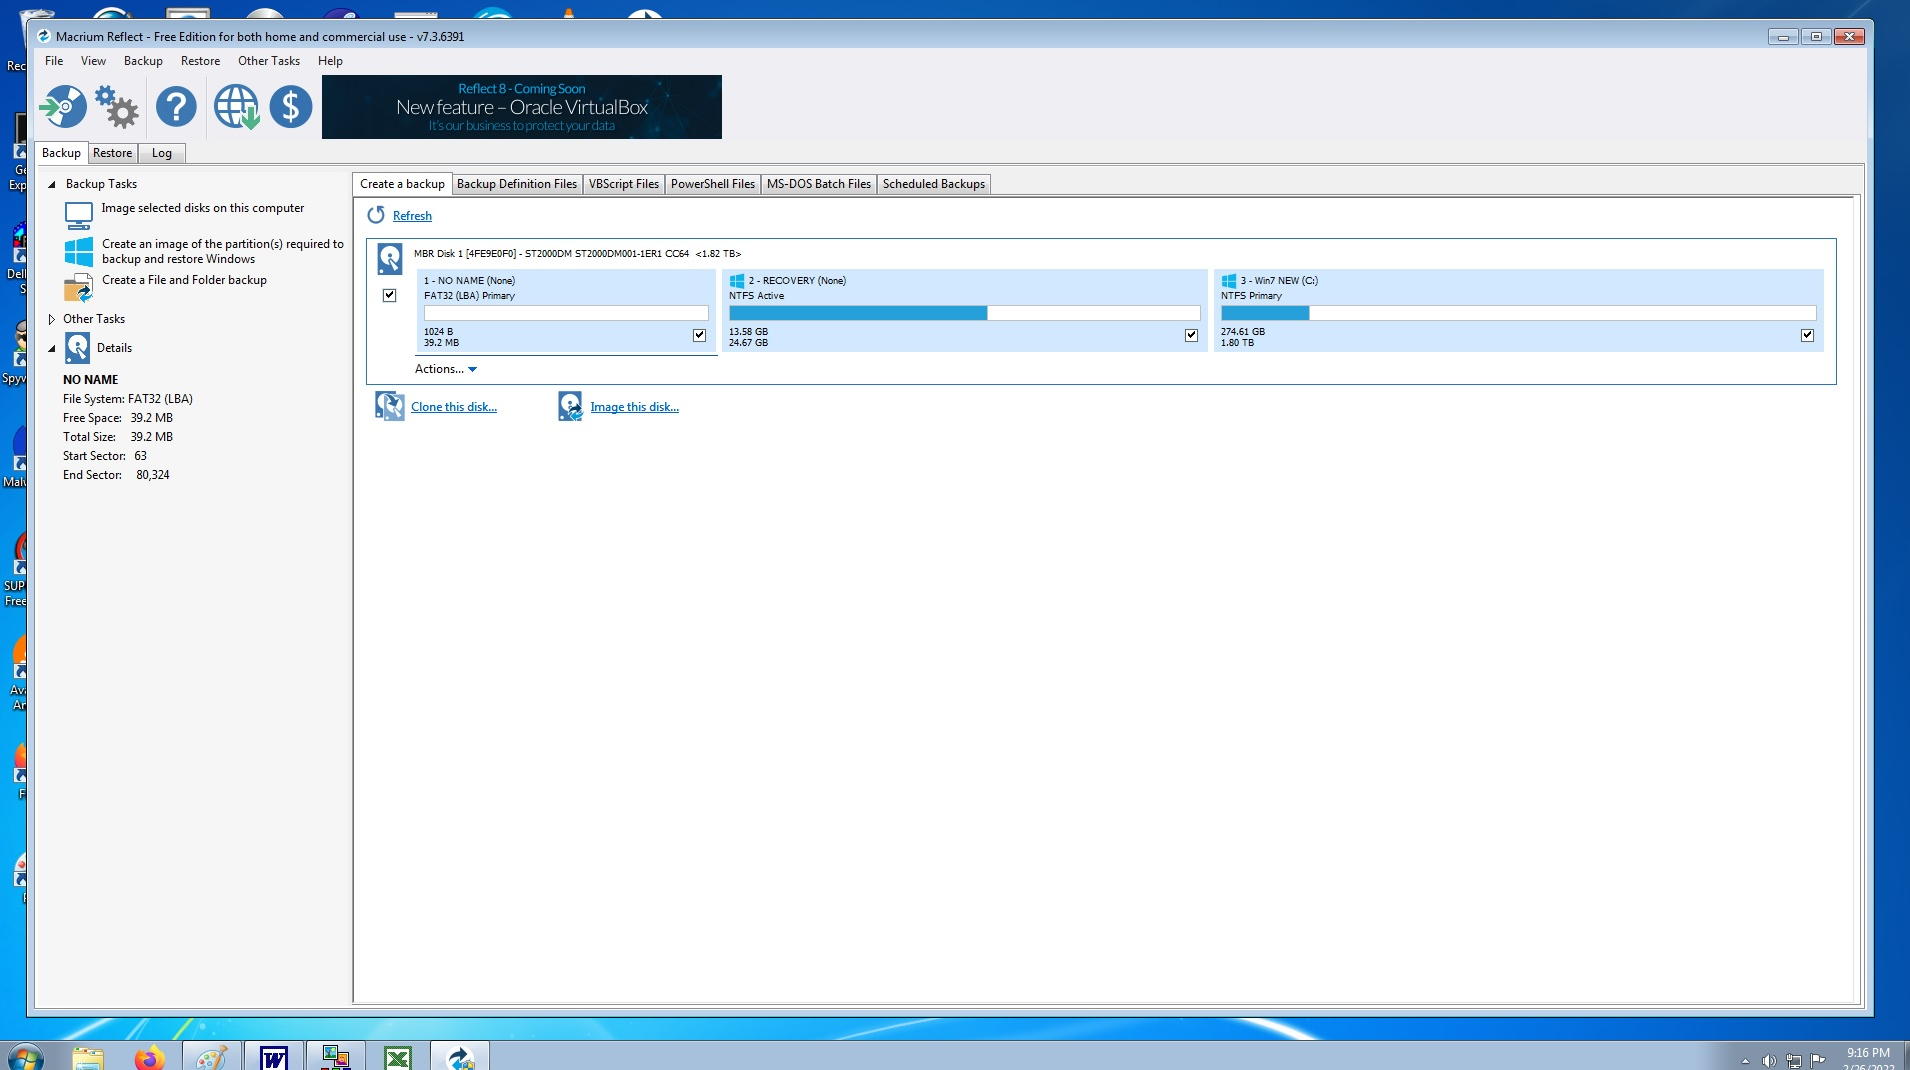Click the globe download updates icon
The height and width of the screenshot is (1070, 1910).
(x=236, y=106)
